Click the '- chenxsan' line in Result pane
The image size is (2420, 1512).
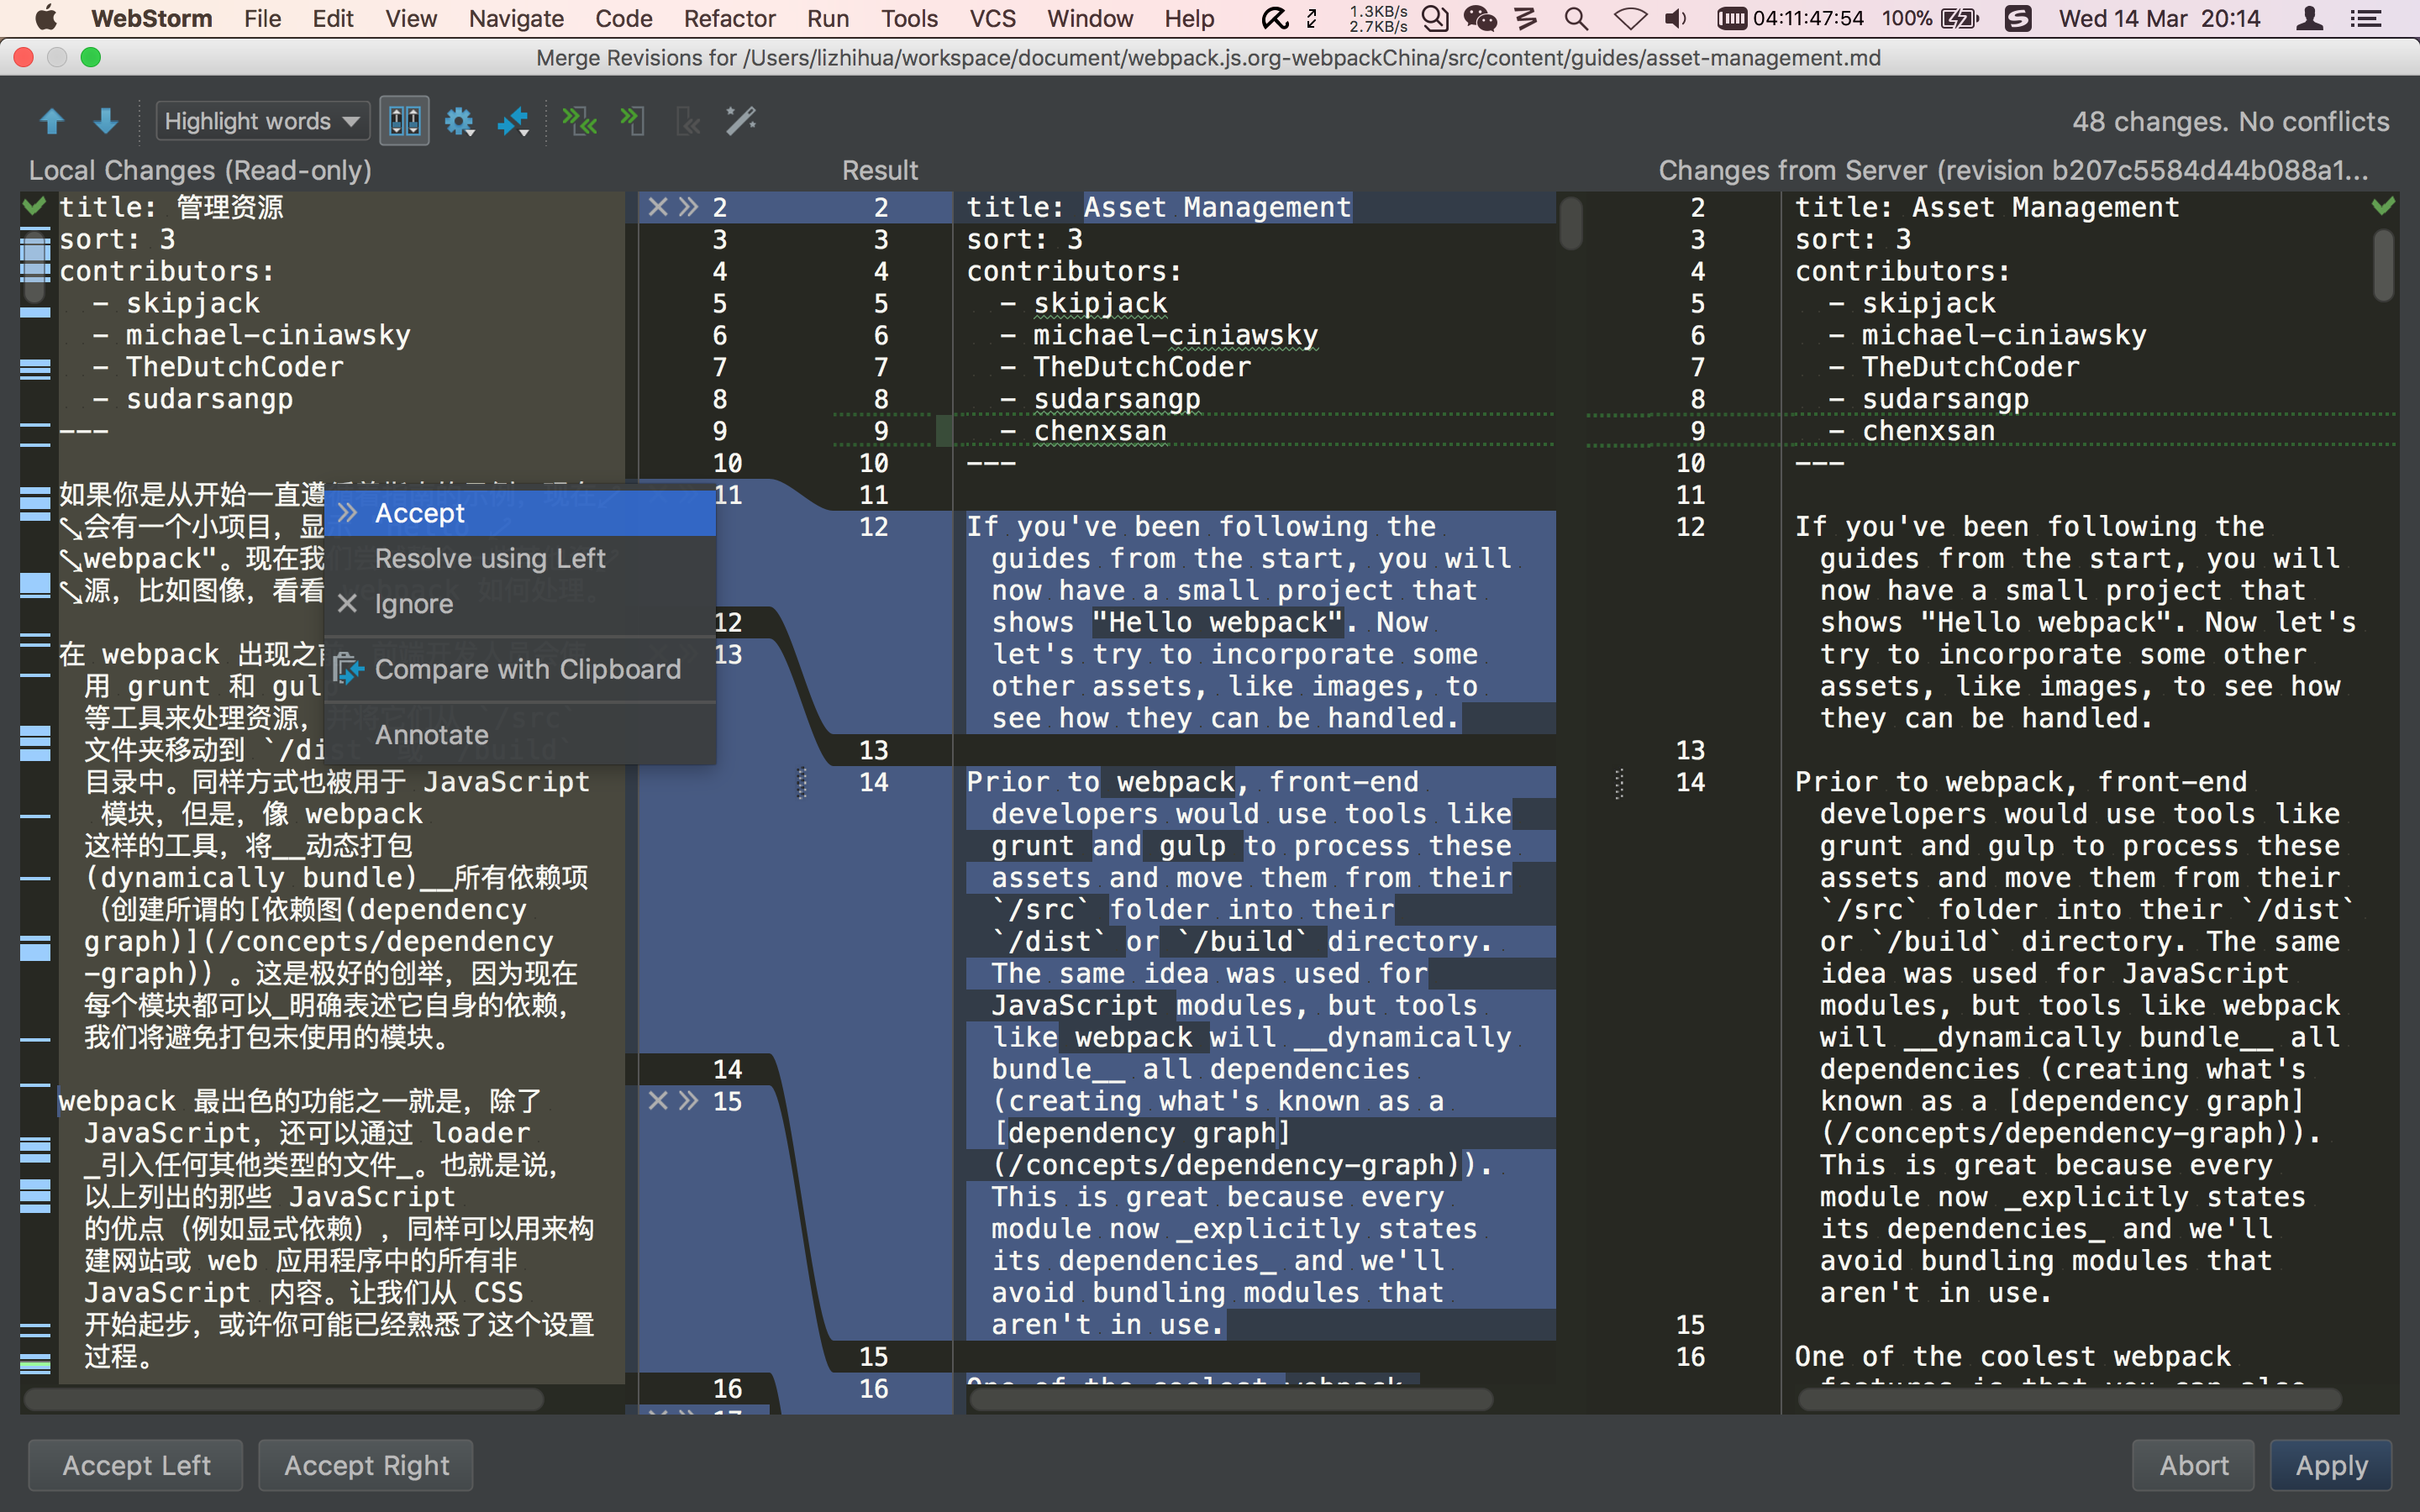point(1084,431)
